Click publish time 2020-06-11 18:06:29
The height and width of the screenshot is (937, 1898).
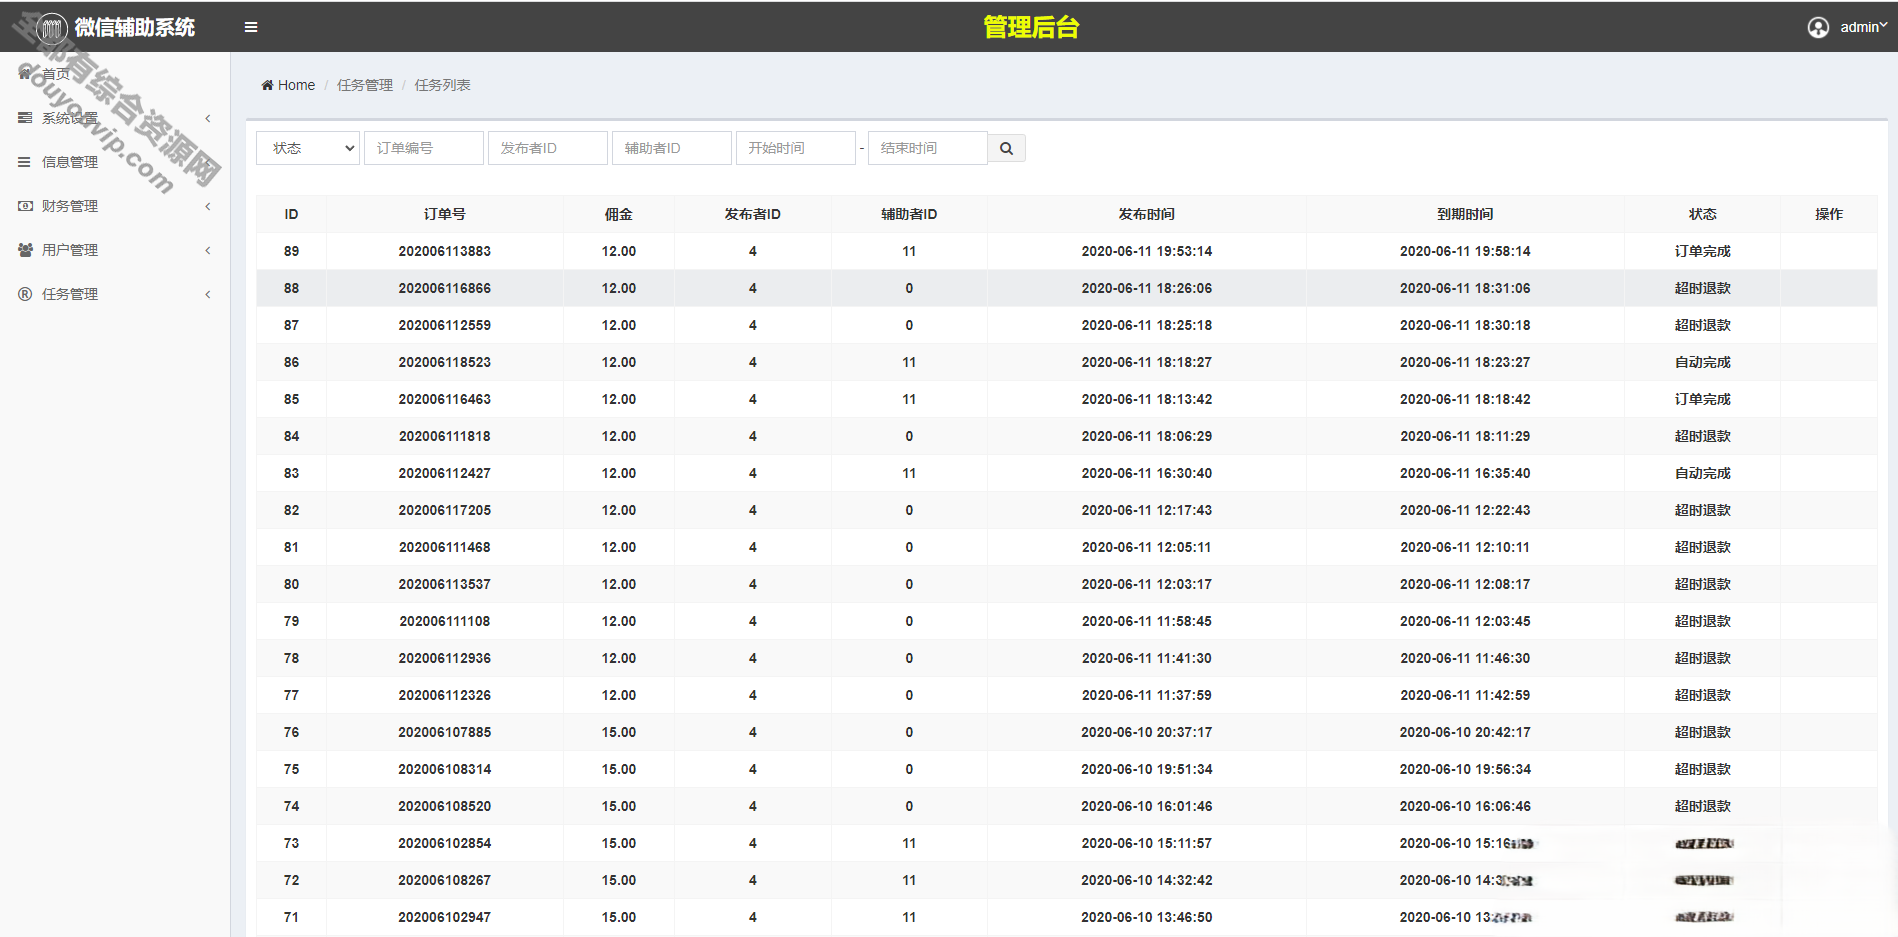coord(1147,436)
